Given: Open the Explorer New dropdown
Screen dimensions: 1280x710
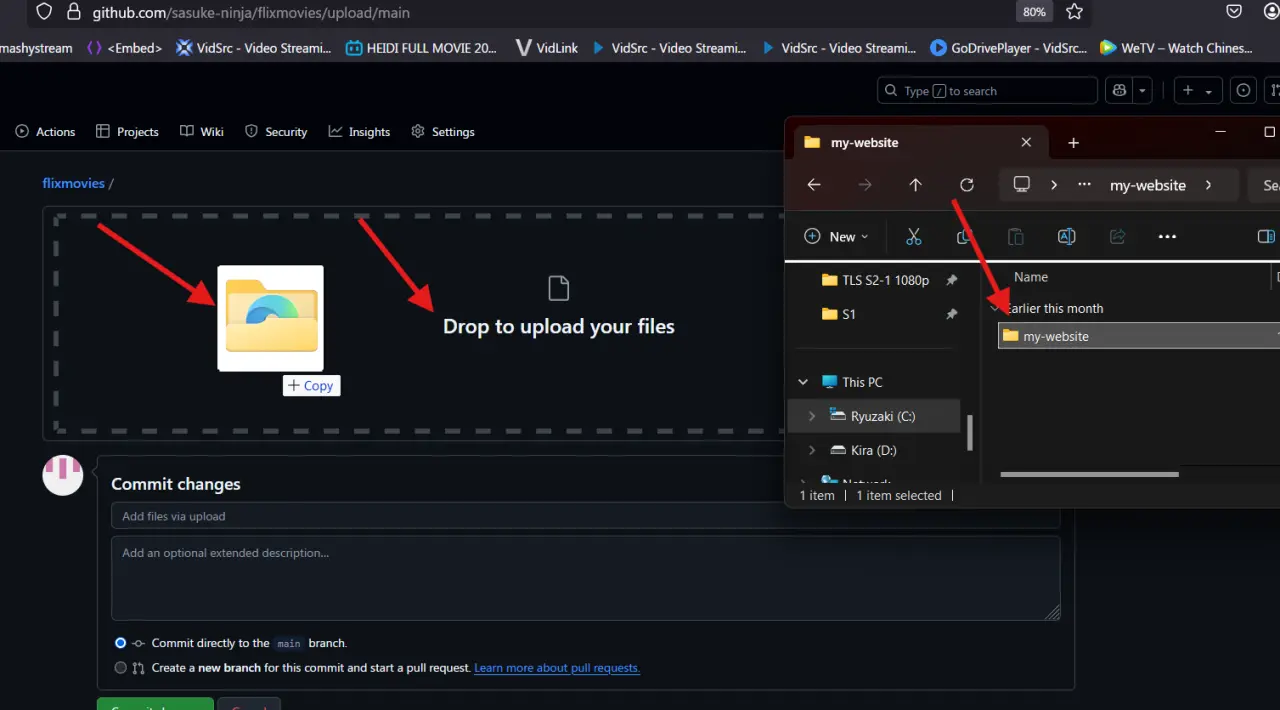Looking at the screenshot, I should tap(837, 237).
